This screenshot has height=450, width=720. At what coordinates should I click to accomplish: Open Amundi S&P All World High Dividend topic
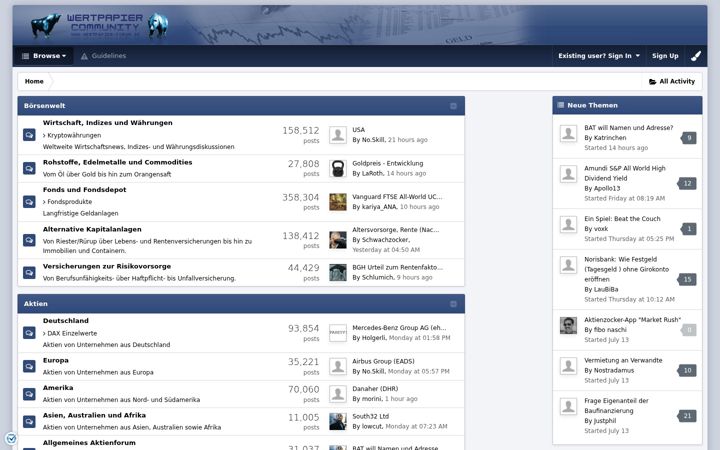click(624, 173)
